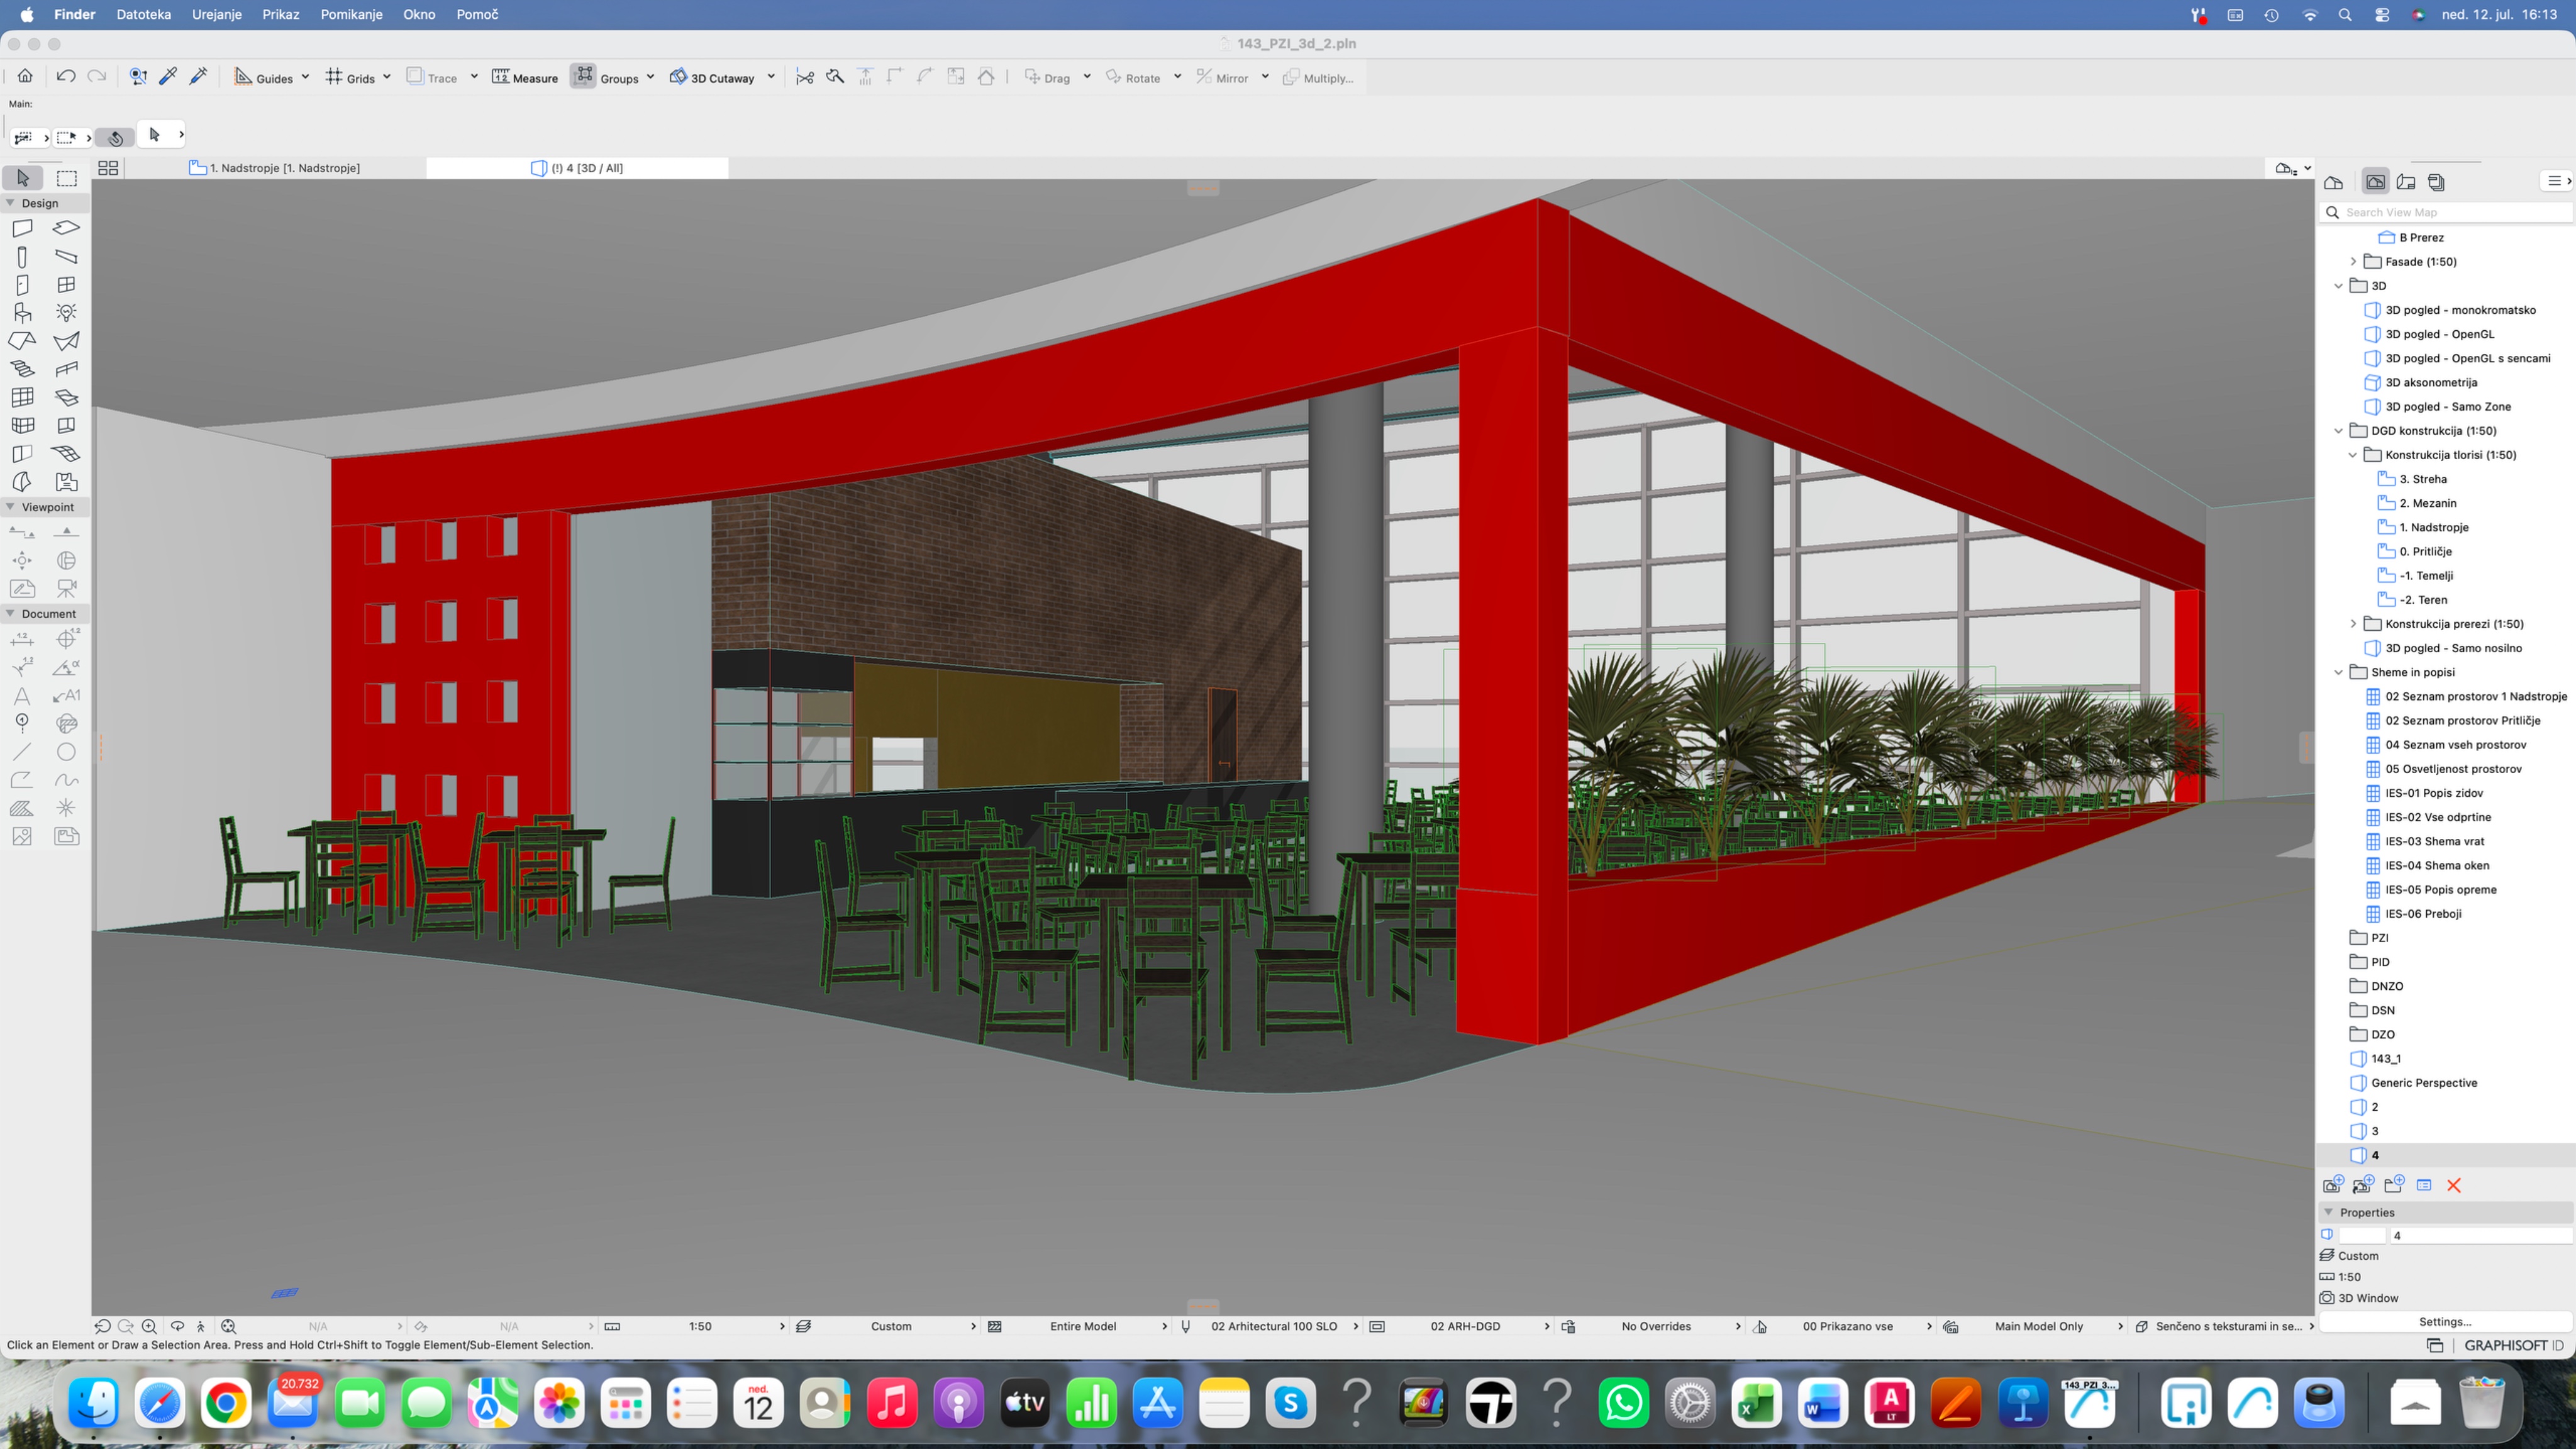2576x1449 pixels.
Task: Open the Prikaz menu
Action: tap(281, 15)
